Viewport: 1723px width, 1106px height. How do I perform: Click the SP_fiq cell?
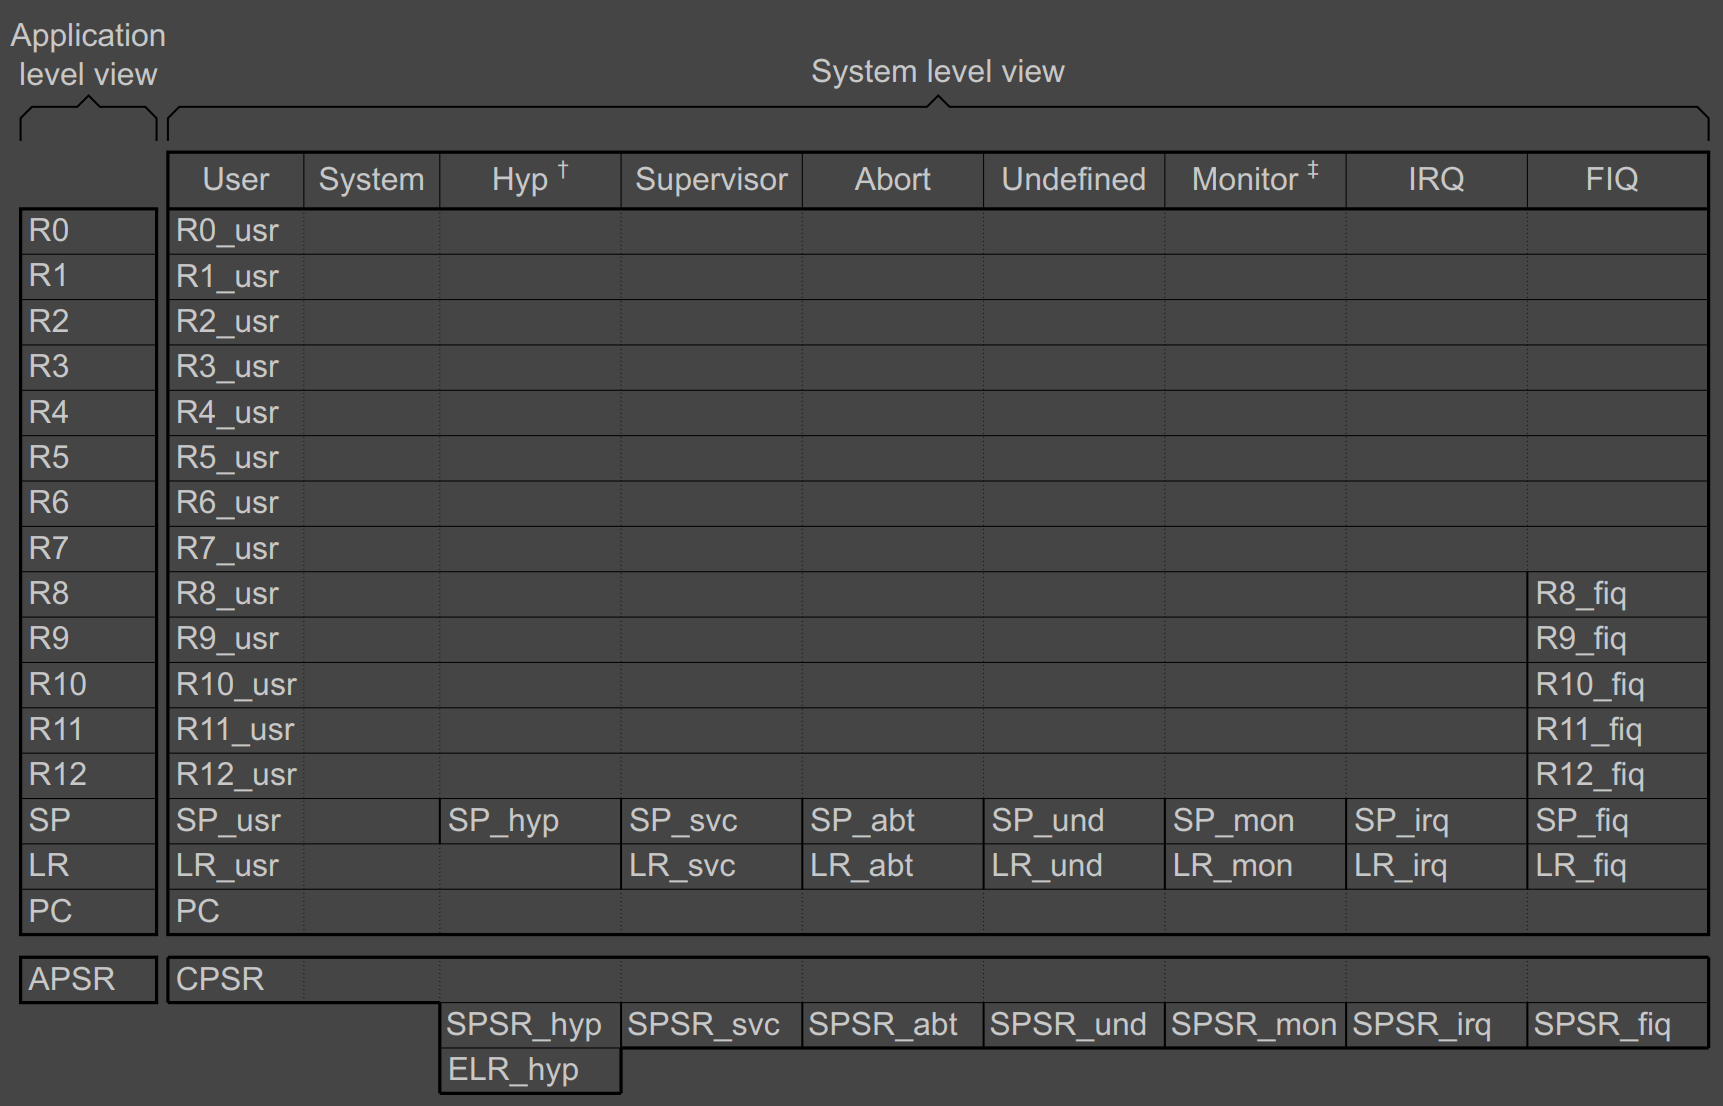click(1617, 821)
